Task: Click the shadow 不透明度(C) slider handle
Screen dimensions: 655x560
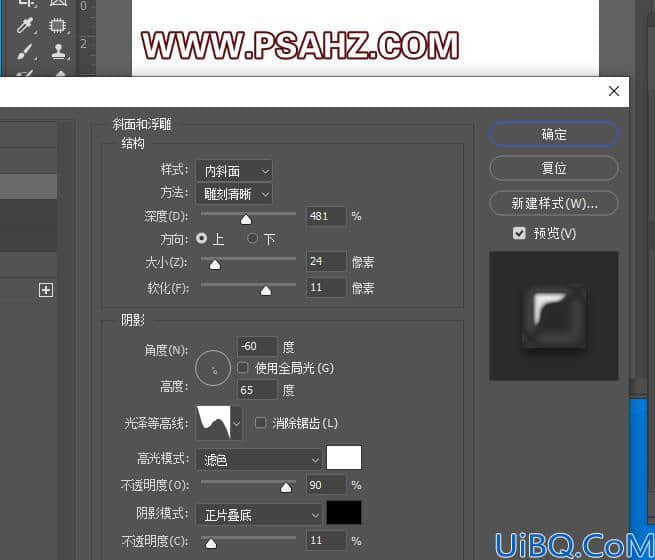Action: tap(211, 543)
